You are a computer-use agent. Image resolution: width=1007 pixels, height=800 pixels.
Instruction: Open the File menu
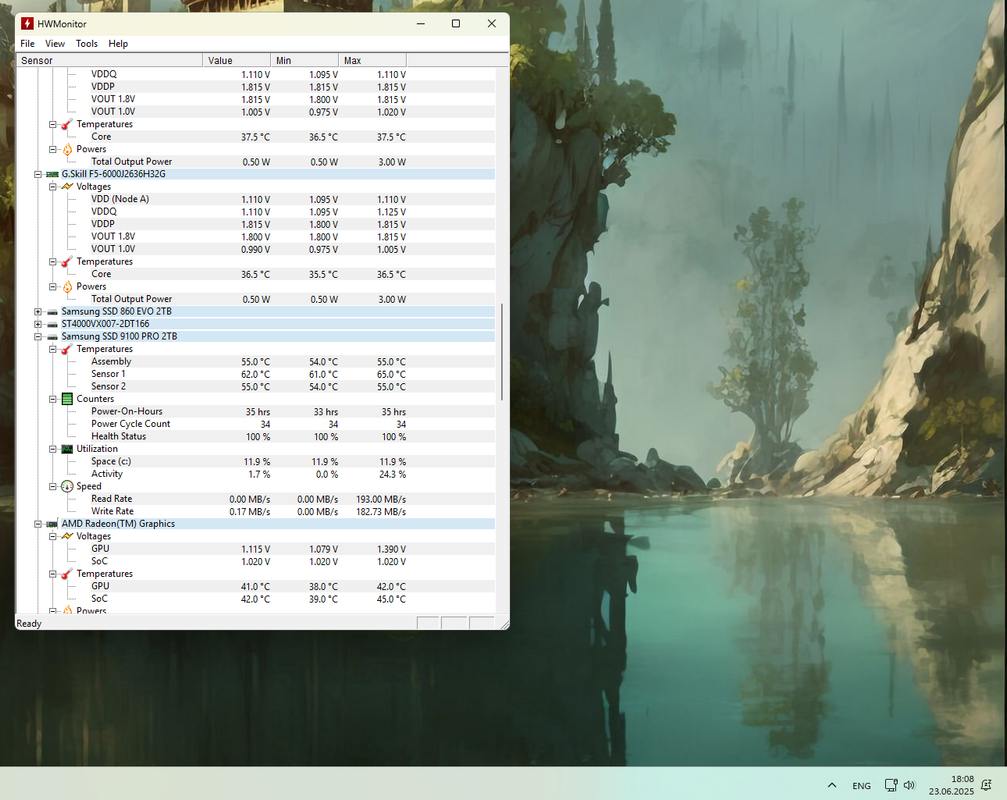[28, 44]
